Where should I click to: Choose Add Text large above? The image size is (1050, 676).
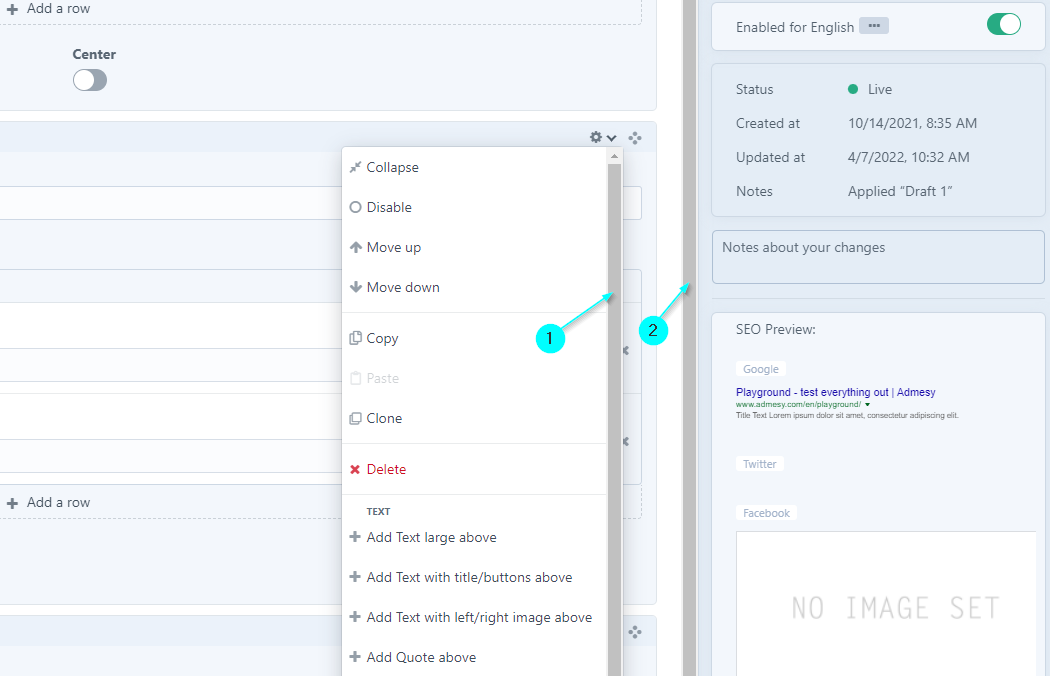pos(474,537)
